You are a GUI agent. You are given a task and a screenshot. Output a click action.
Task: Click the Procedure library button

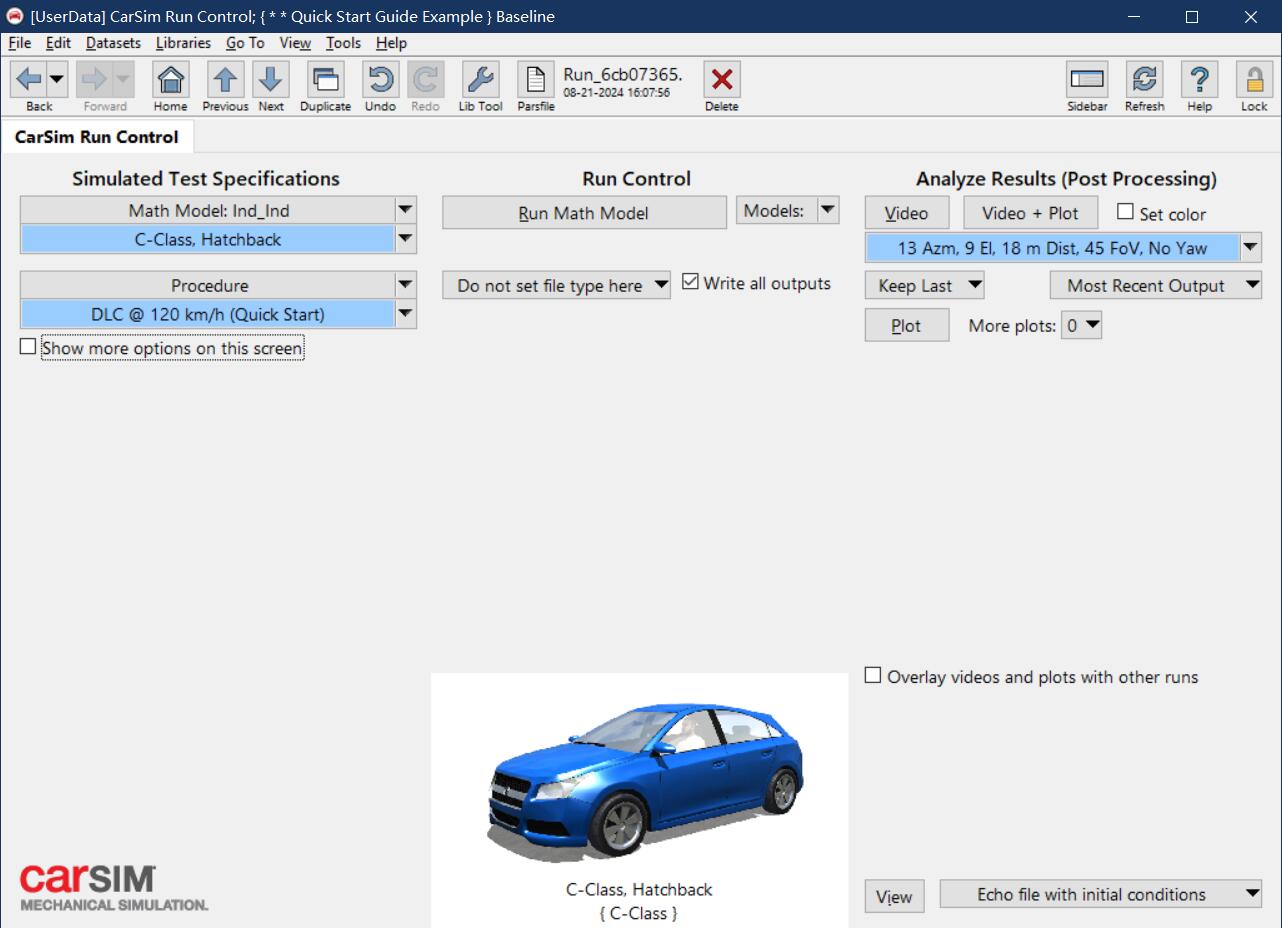[x=208, y=285]
